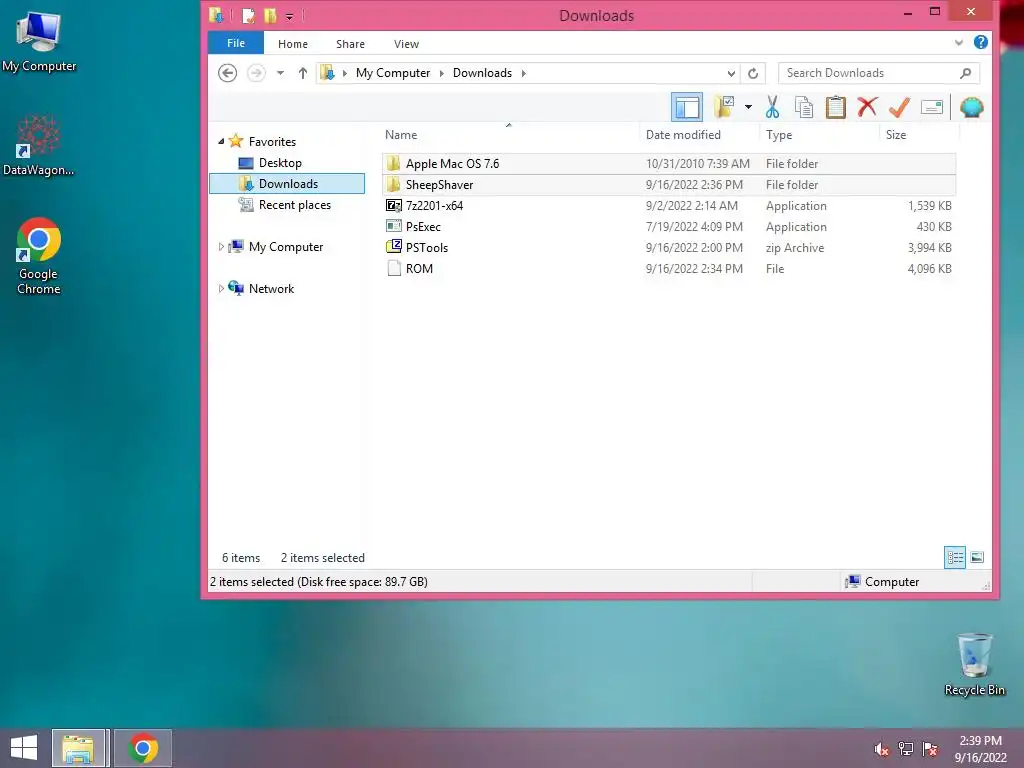Copy selection using the copy icon
Image resolution: width=1024 pixels, height=768 pixels.
(x=804, y=107)
